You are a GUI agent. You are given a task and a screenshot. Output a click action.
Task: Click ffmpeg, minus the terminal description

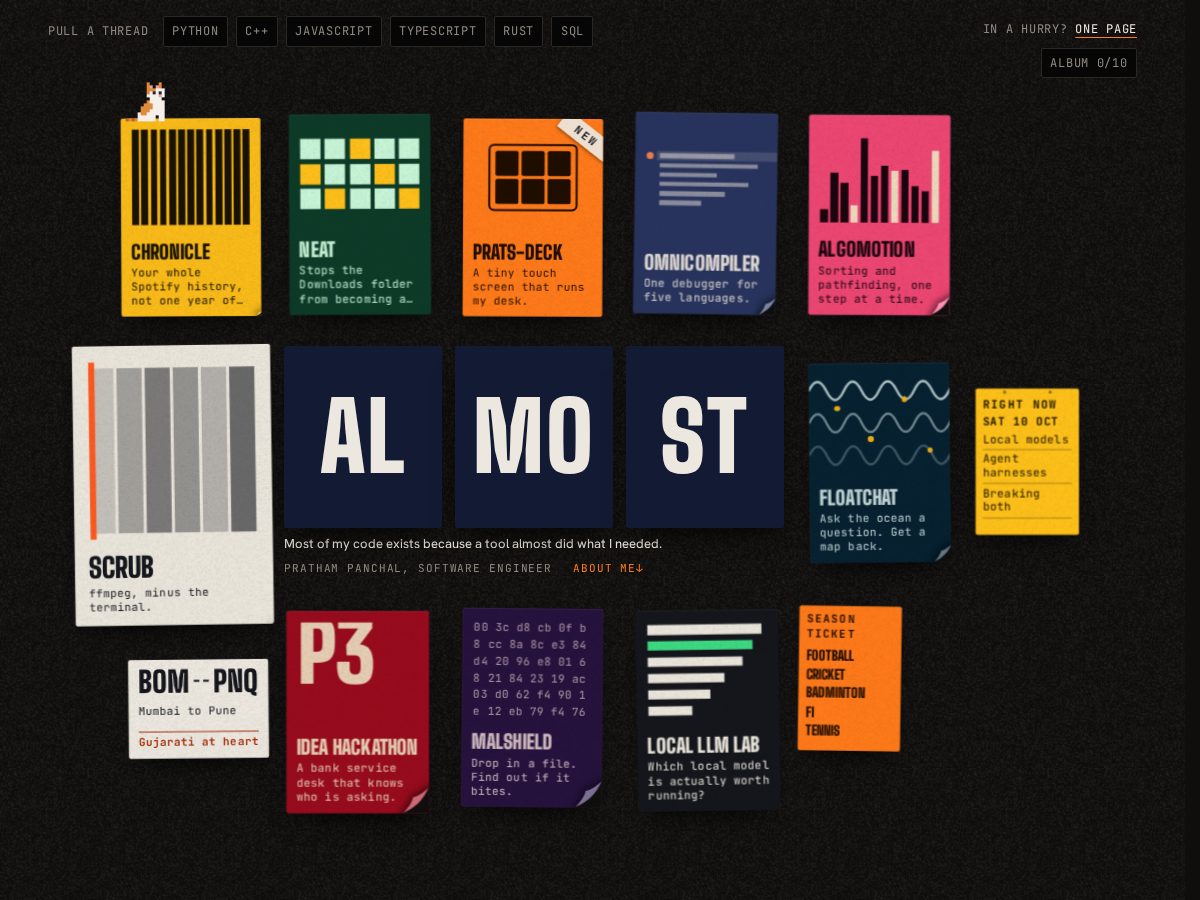click(x=149, y=599)
